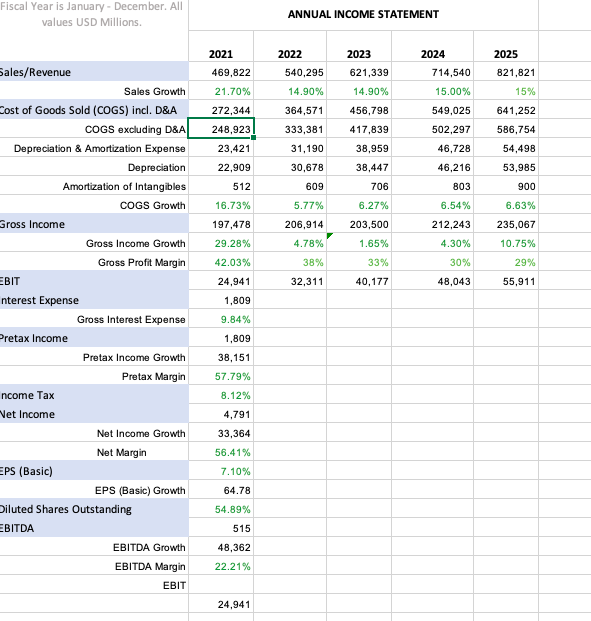
Task: Click the EPS (Basic) Growth value 64.78
Action: (x=221, y=490)
